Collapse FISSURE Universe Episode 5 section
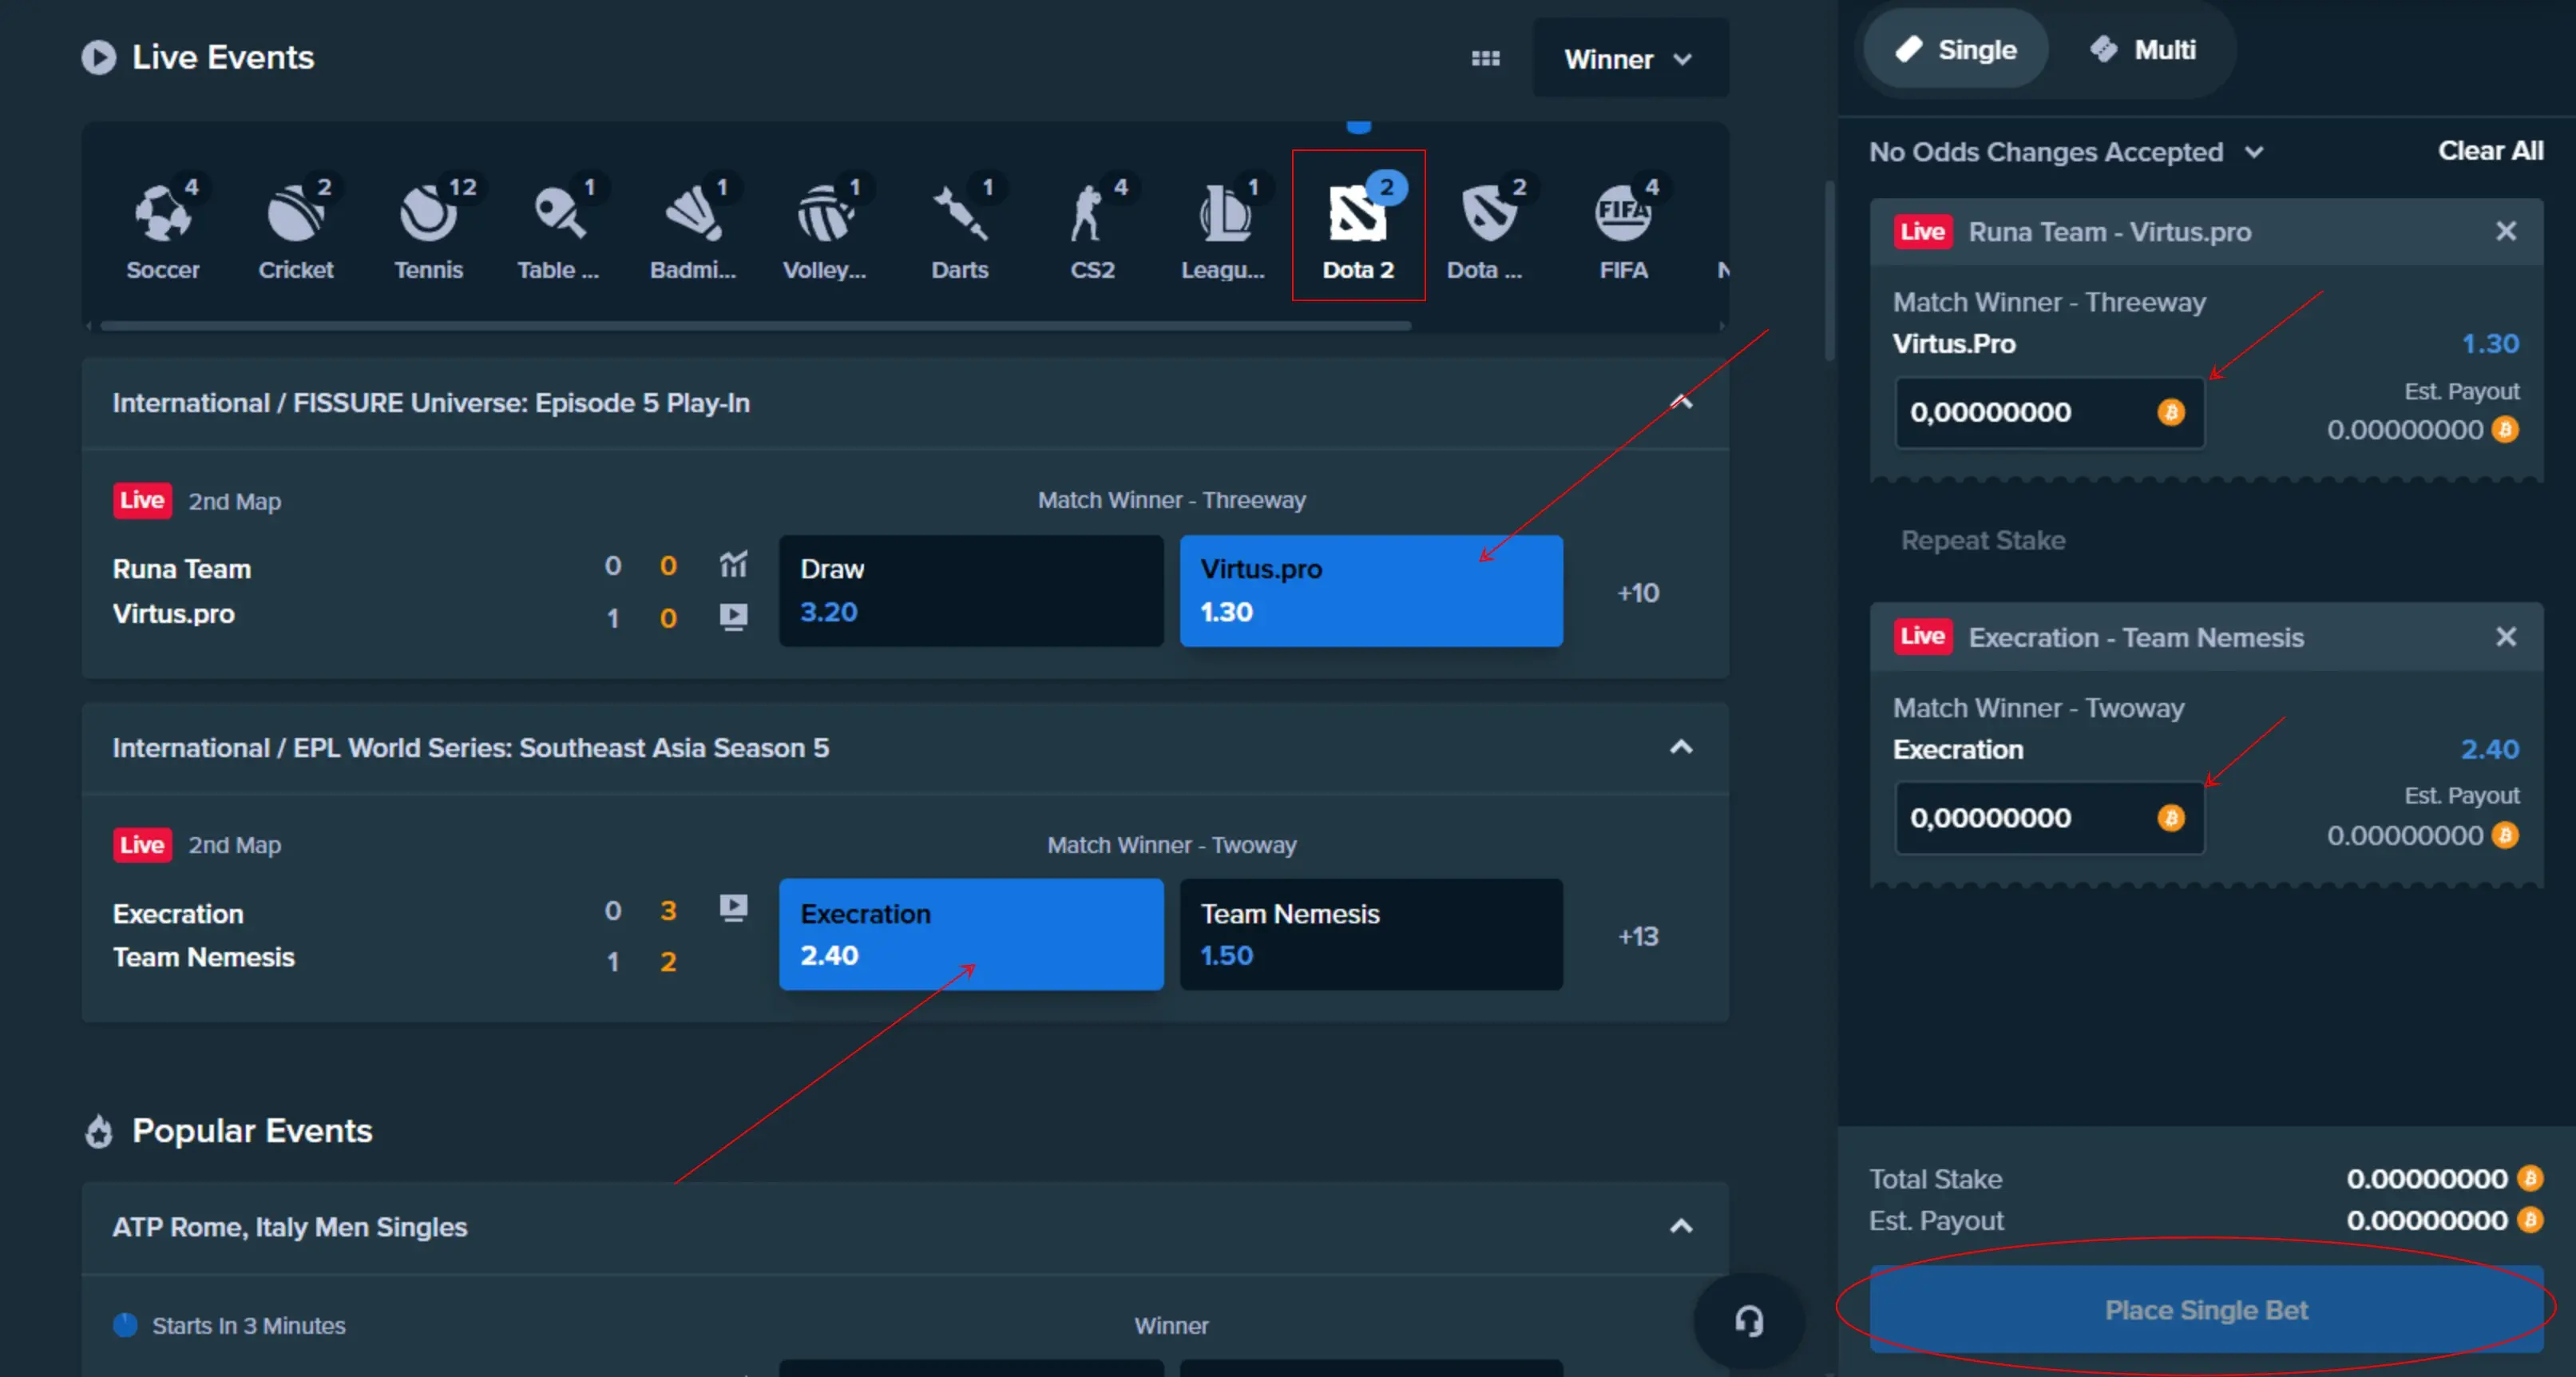Screen dimensions: 2576x1377 pos(1681,403)
